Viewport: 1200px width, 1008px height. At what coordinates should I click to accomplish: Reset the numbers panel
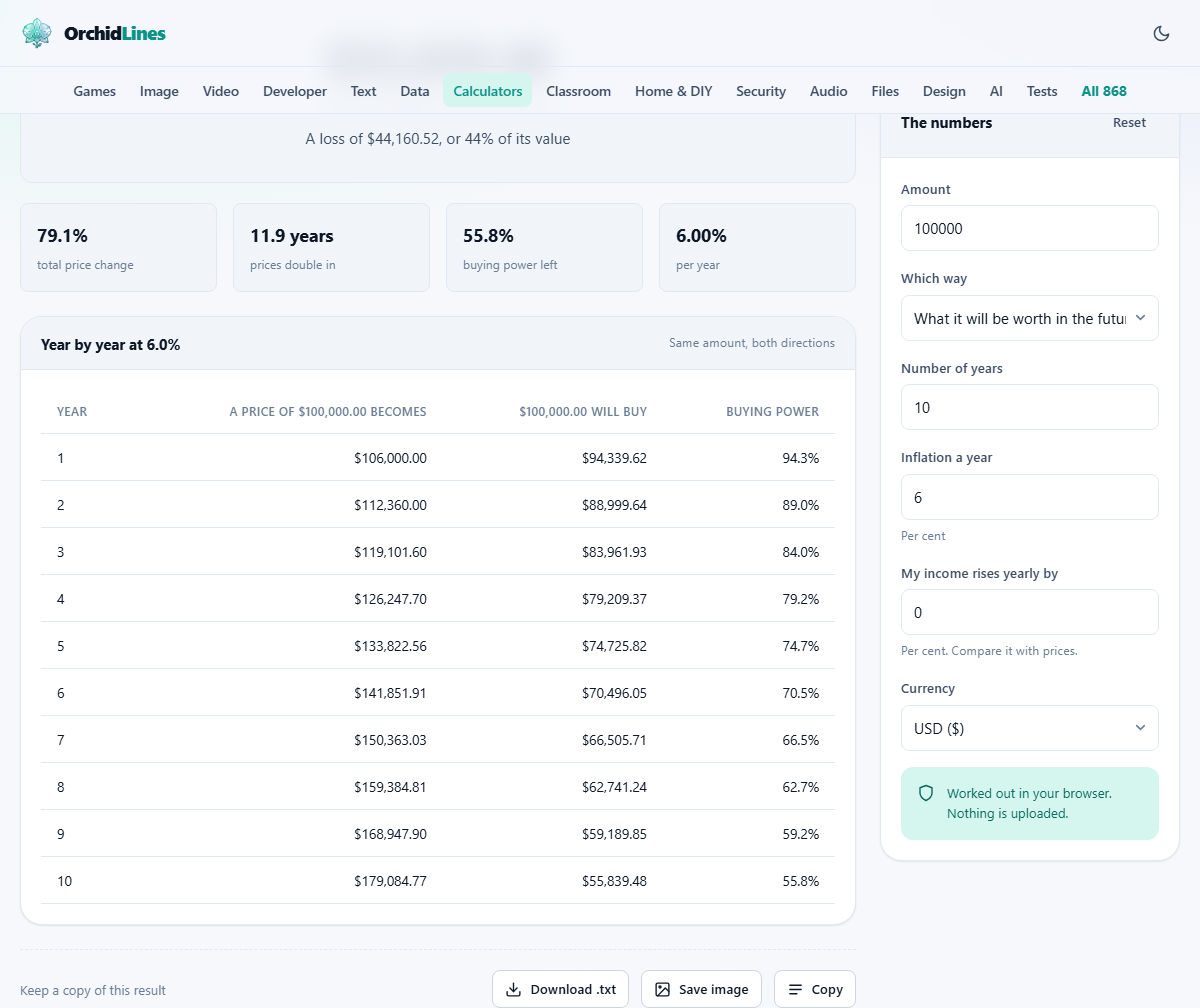point(1129,122)
